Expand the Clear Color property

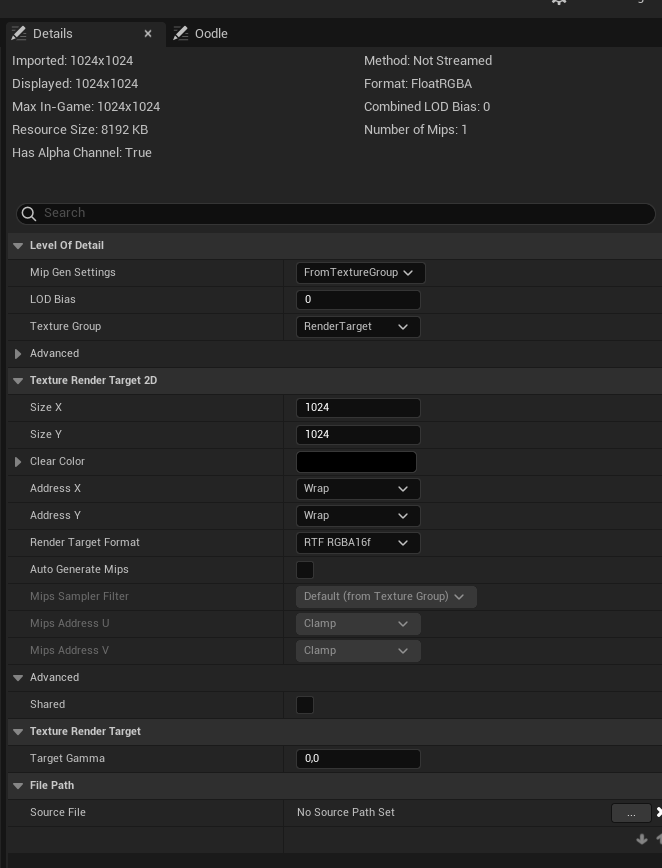18,462
